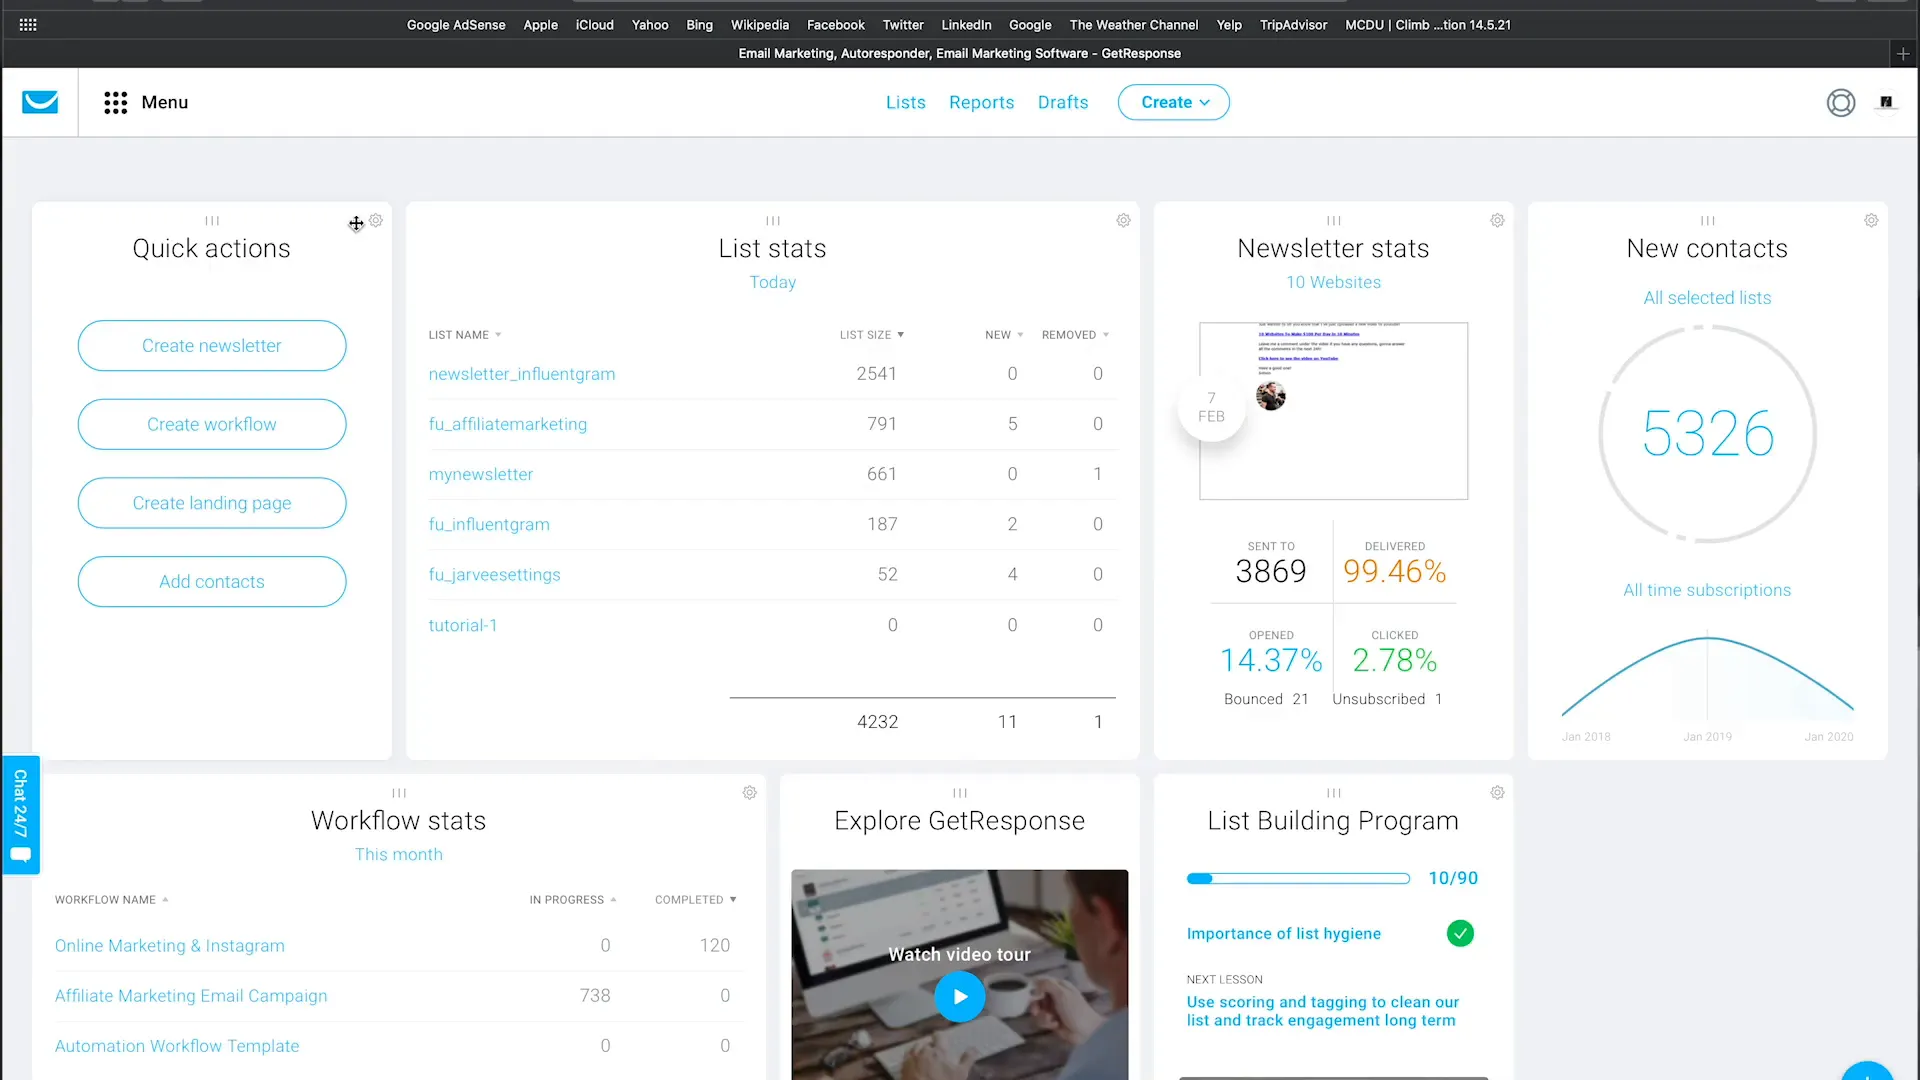Play the Explore GetResponse video tour
The width and height of the screenshot is (1920, 1080).
[959, 997]
